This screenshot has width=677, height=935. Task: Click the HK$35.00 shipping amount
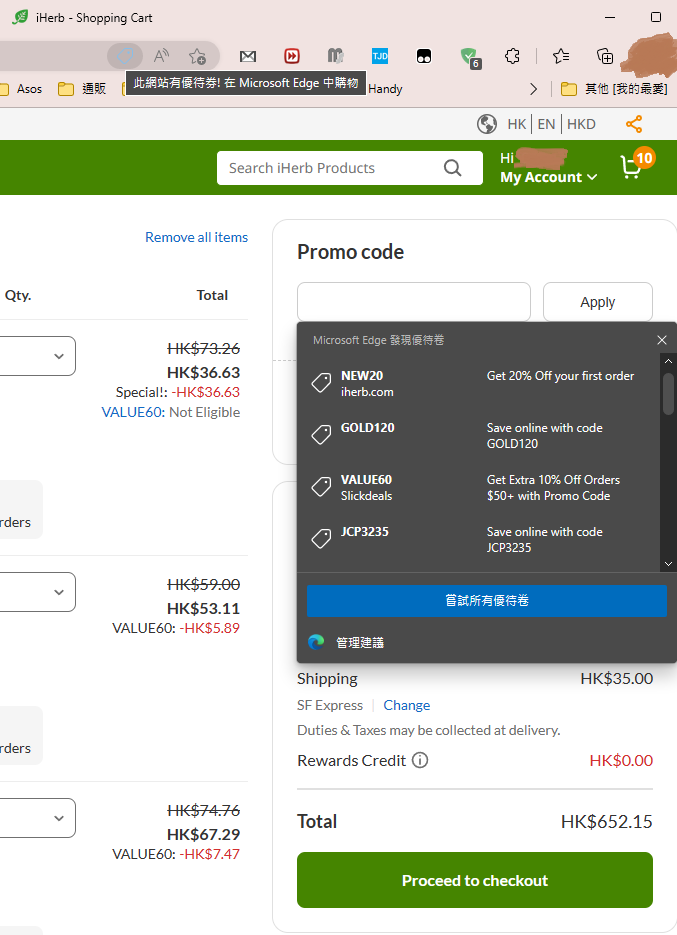click(x=617, y=679)
